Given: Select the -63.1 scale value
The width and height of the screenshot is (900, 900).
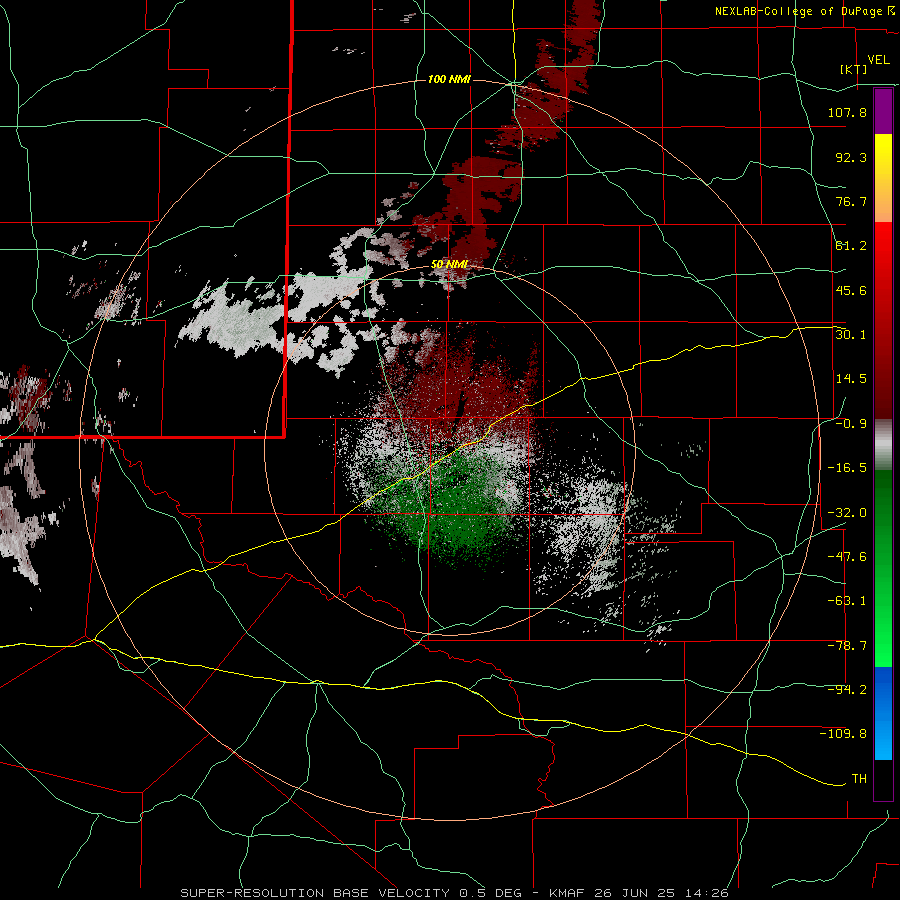Looking at the screenshot, I should pyautogui.click(x=847, y=601).
